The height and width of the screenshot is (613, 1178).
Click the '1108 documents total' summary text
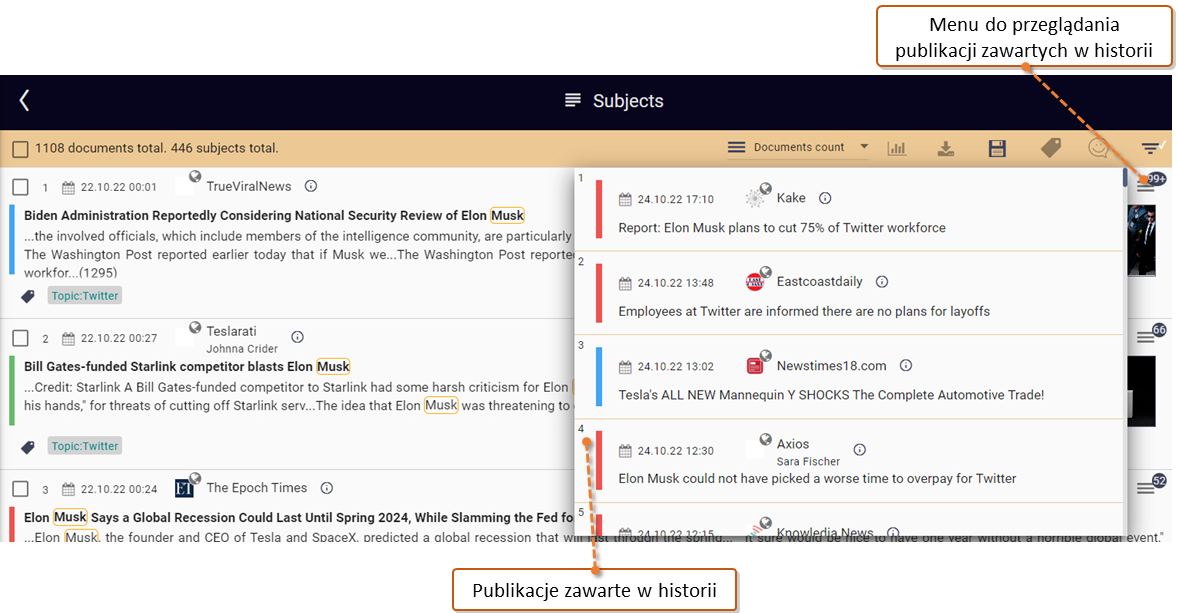coord(101,148)
